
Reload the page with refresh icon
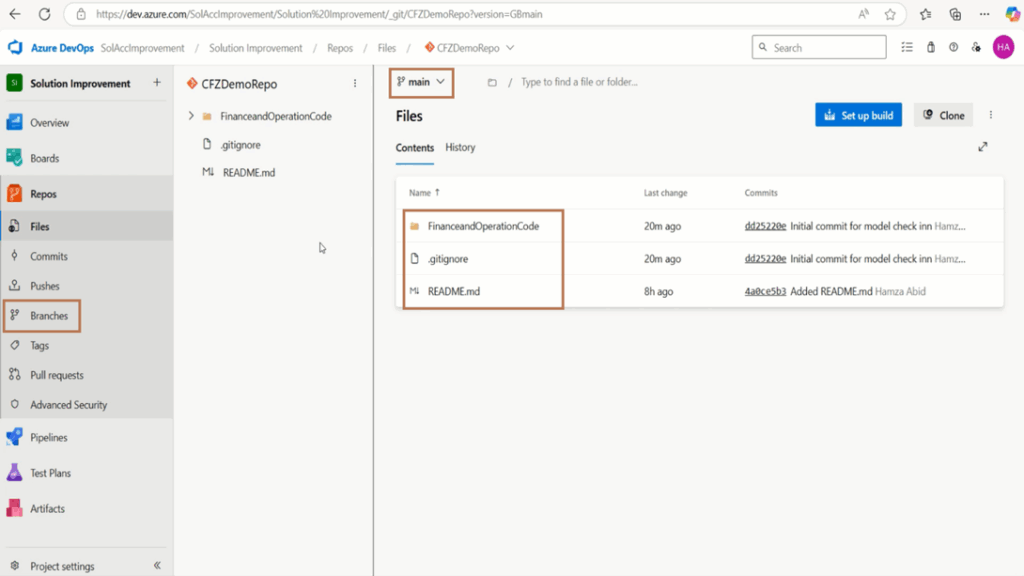tap(44, 14)
